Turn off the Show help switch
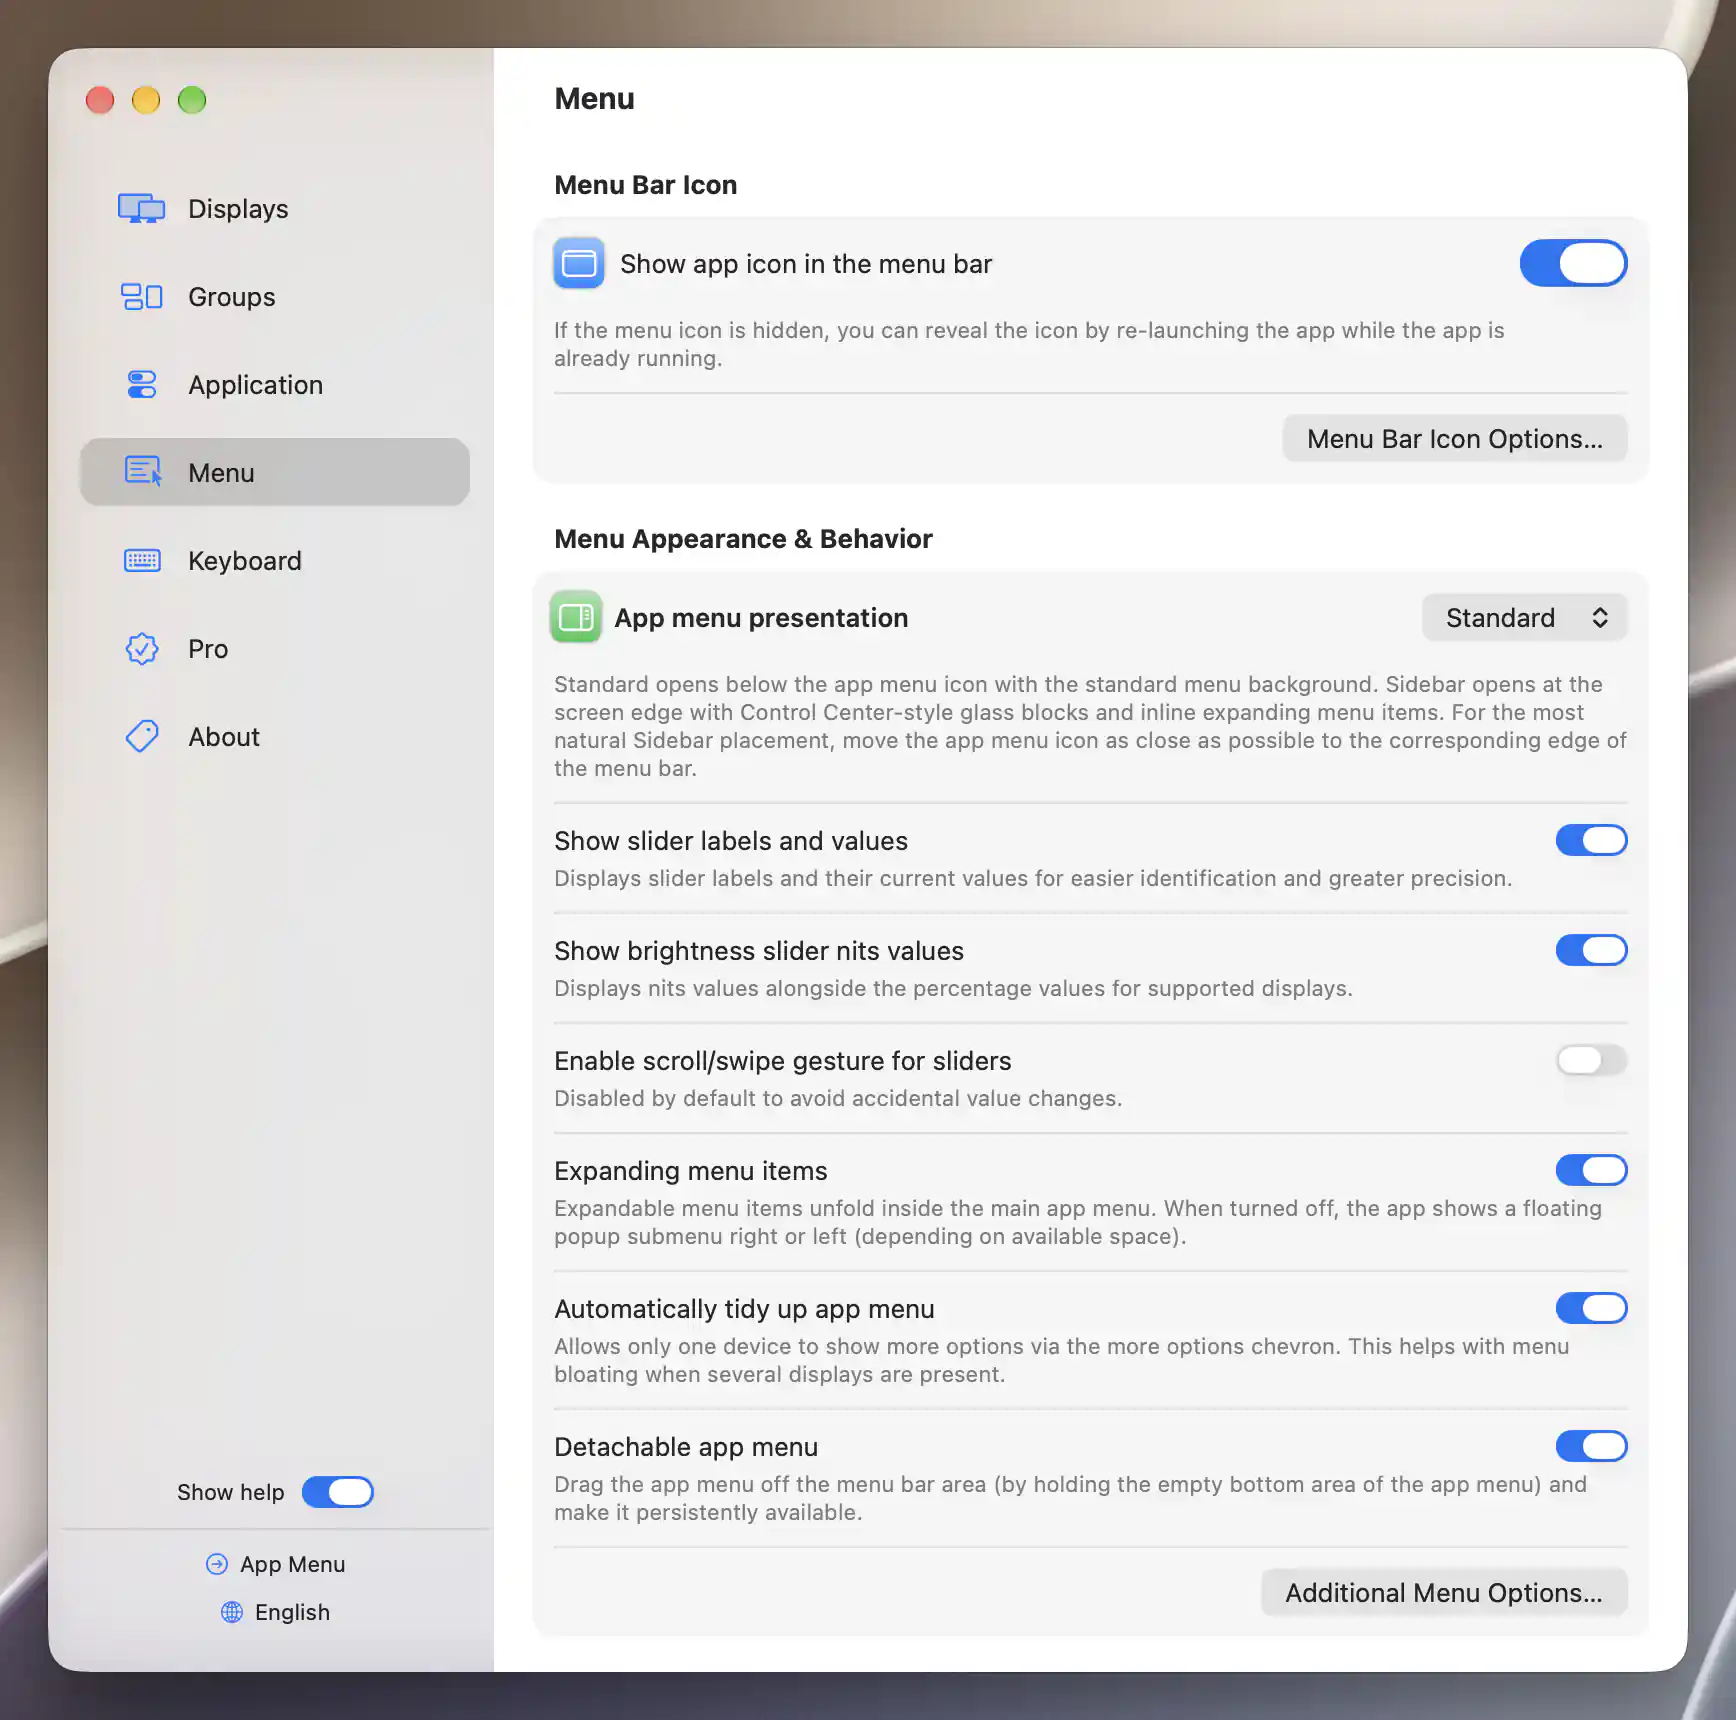 338,1492
